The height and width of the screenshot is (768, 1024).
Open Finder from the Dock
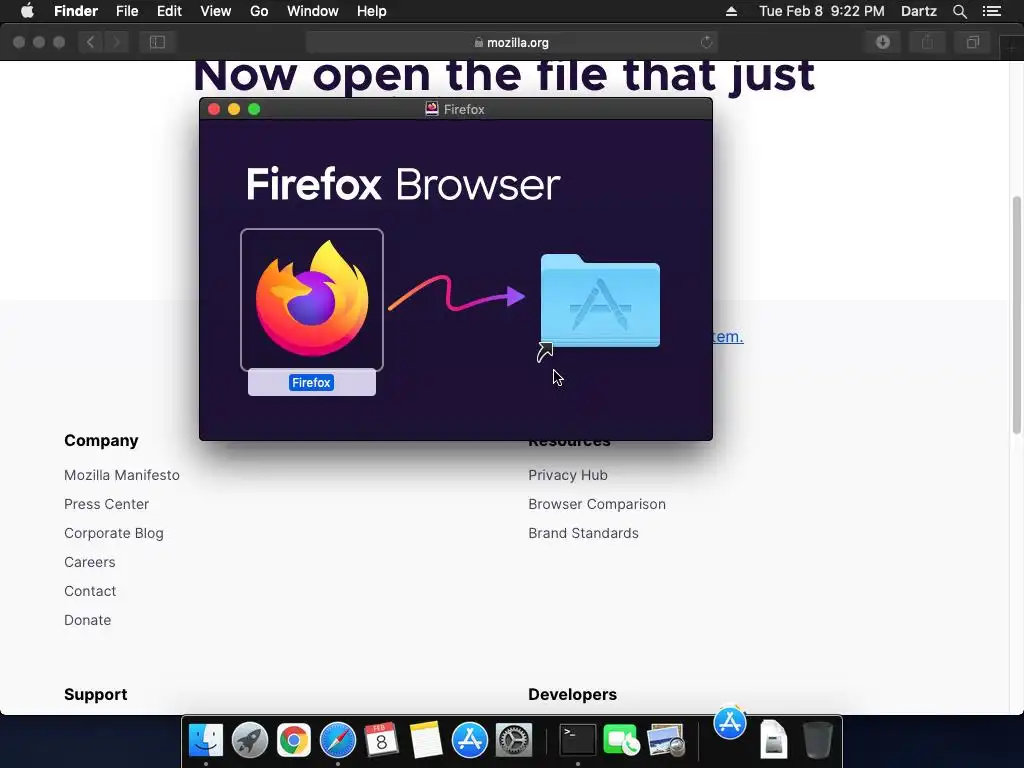point(206,741)
